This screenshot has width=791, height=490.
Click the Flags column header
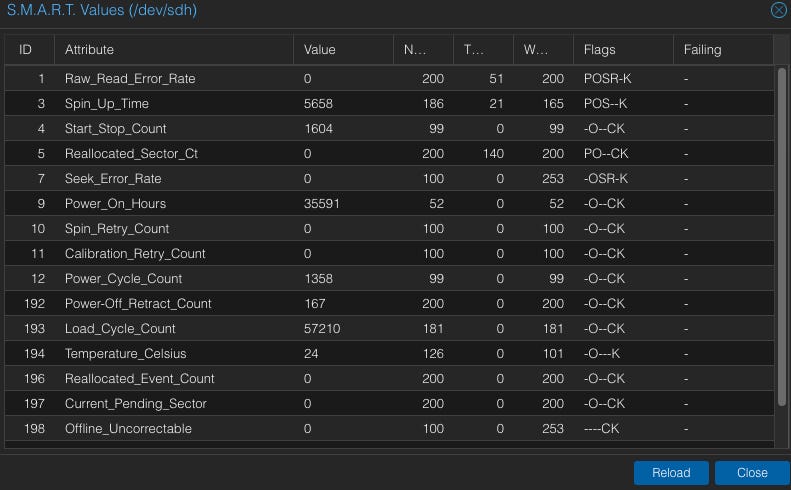coord(623,49)
